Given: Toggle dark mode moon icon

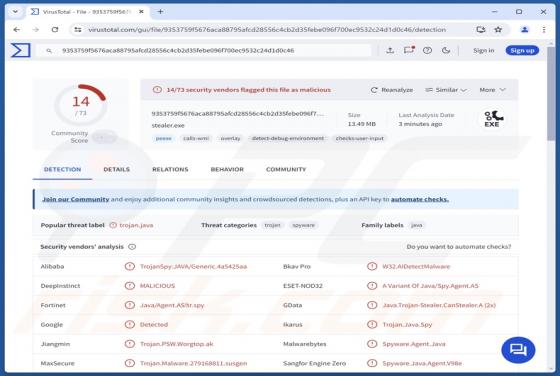Looking at the screenshot, I should (446, 50).
